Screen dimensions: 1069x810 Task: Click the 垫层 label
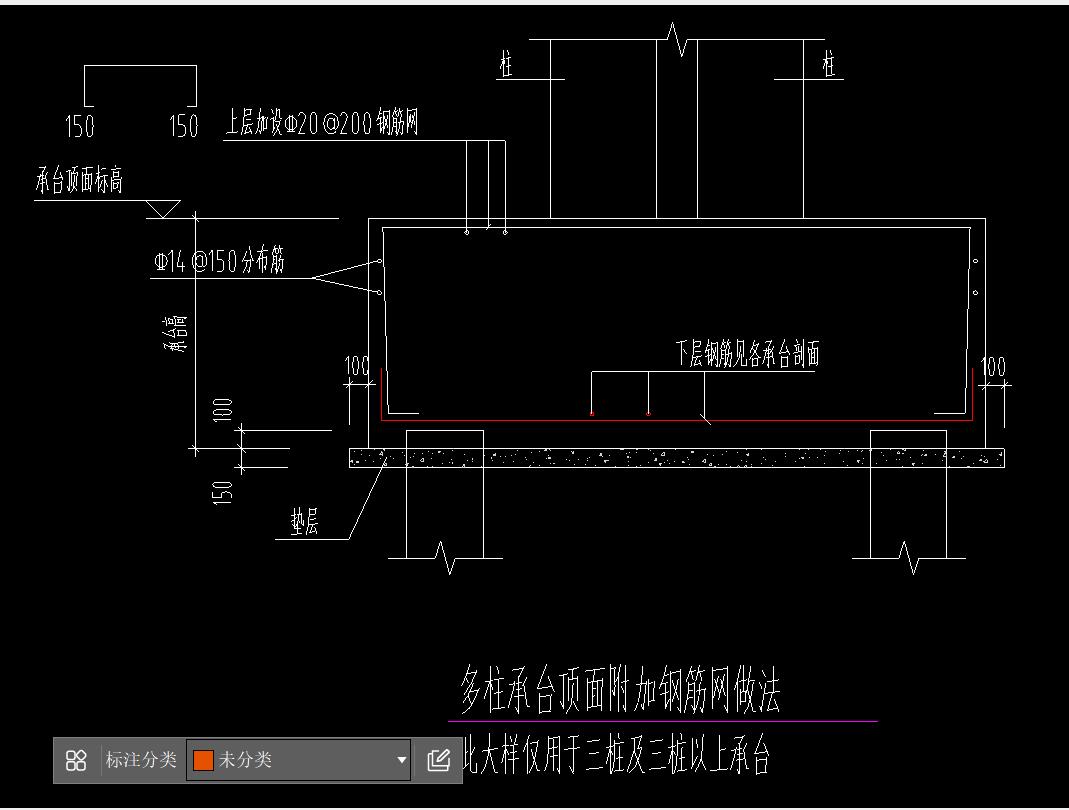pyautogui.click(x=304, y=522)
